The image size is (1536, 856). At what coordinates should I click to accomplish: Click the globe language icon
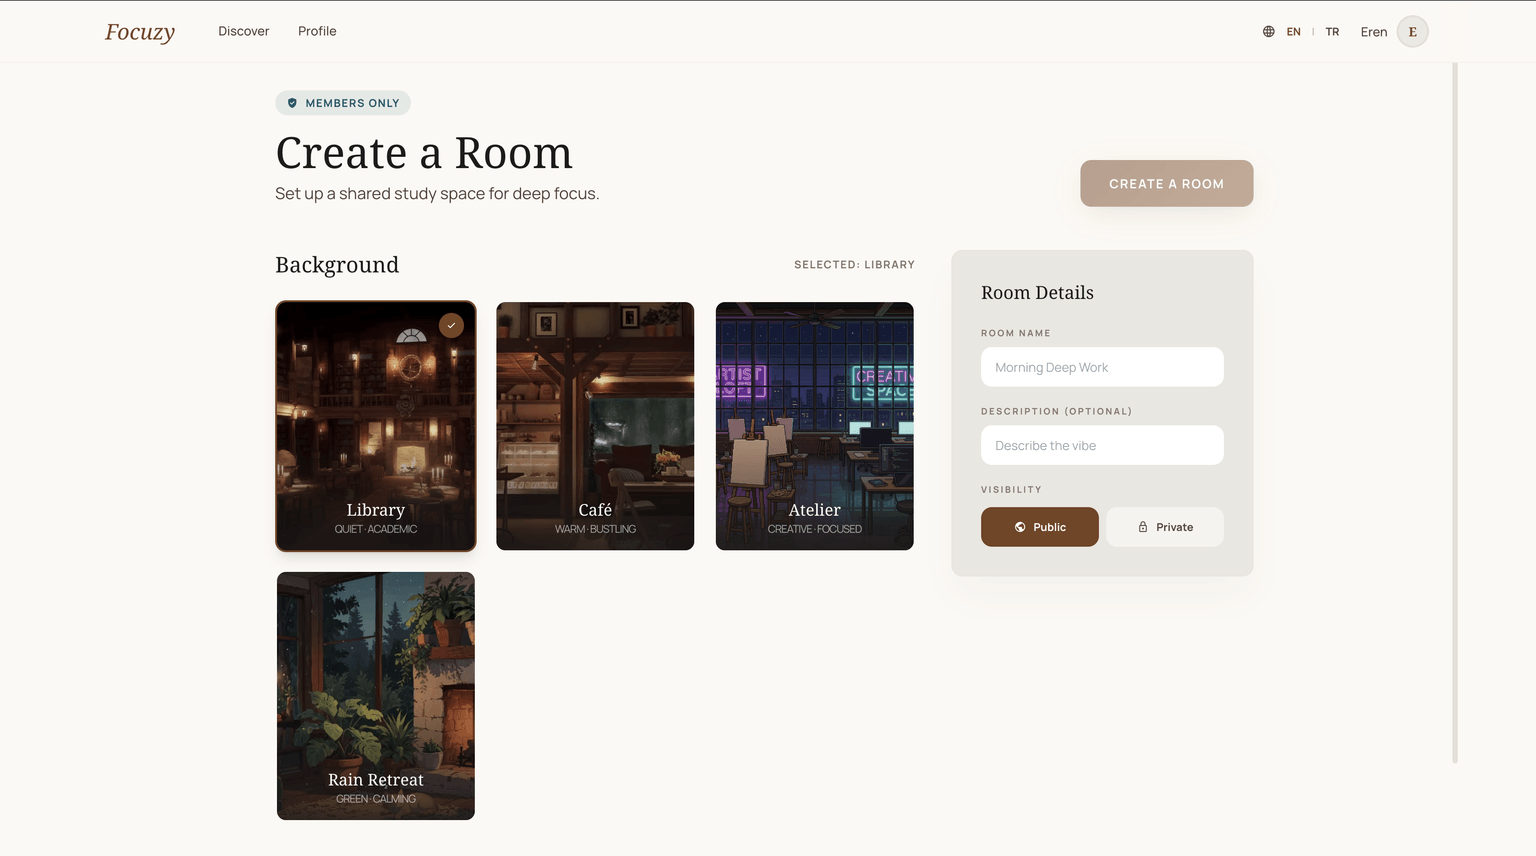pyautogui.click(x=1268, y=32)
